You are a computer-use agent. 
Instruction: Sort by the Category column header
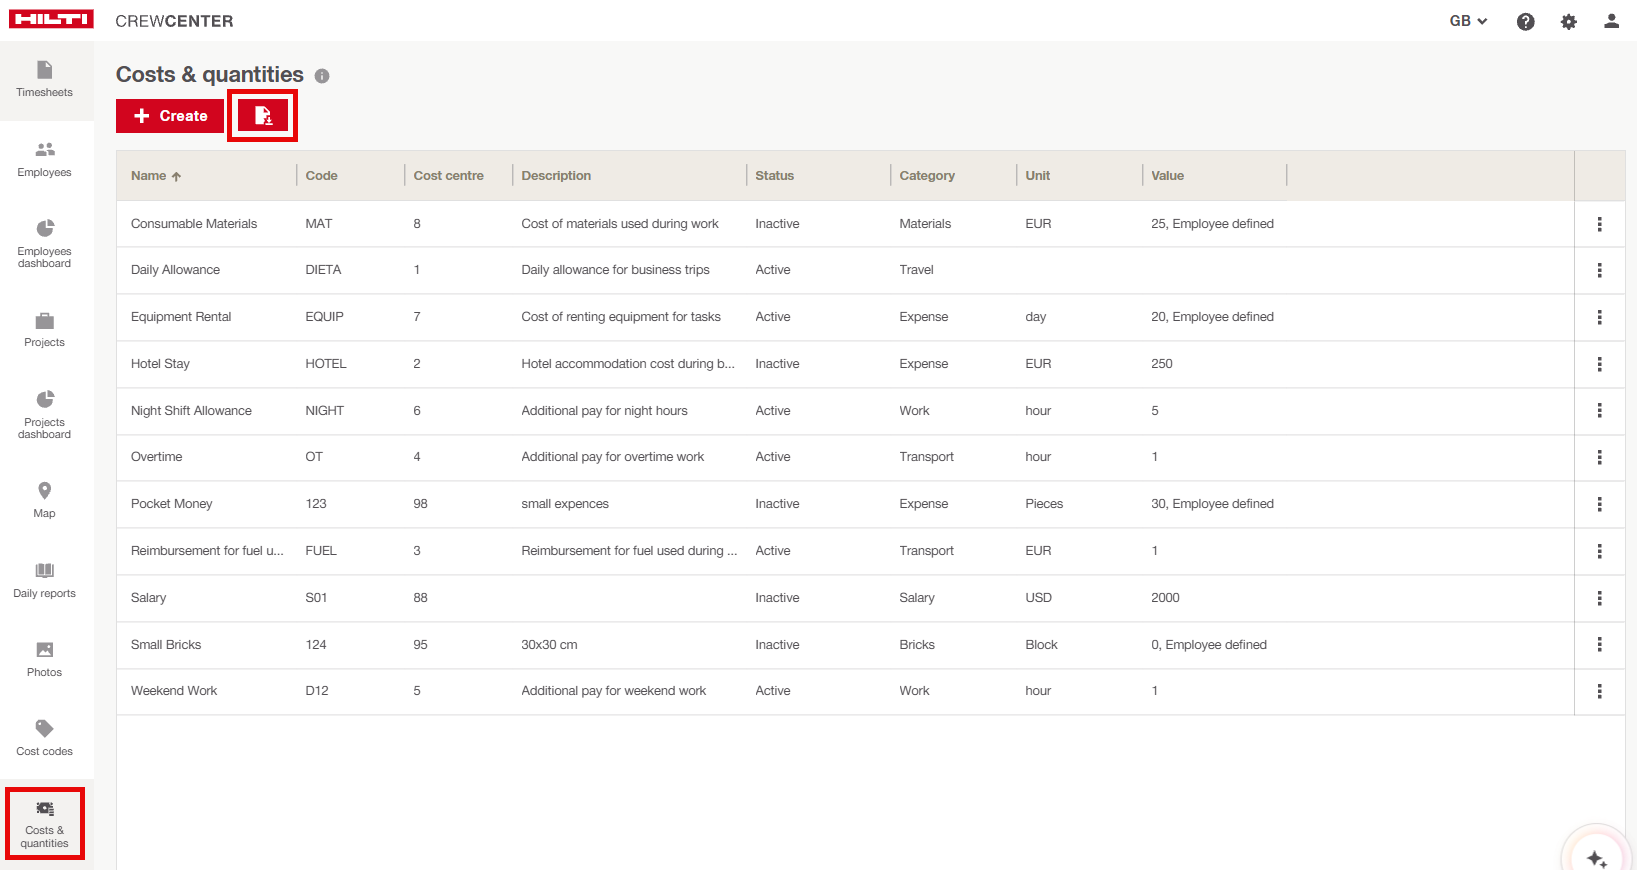tap(927, 176)
